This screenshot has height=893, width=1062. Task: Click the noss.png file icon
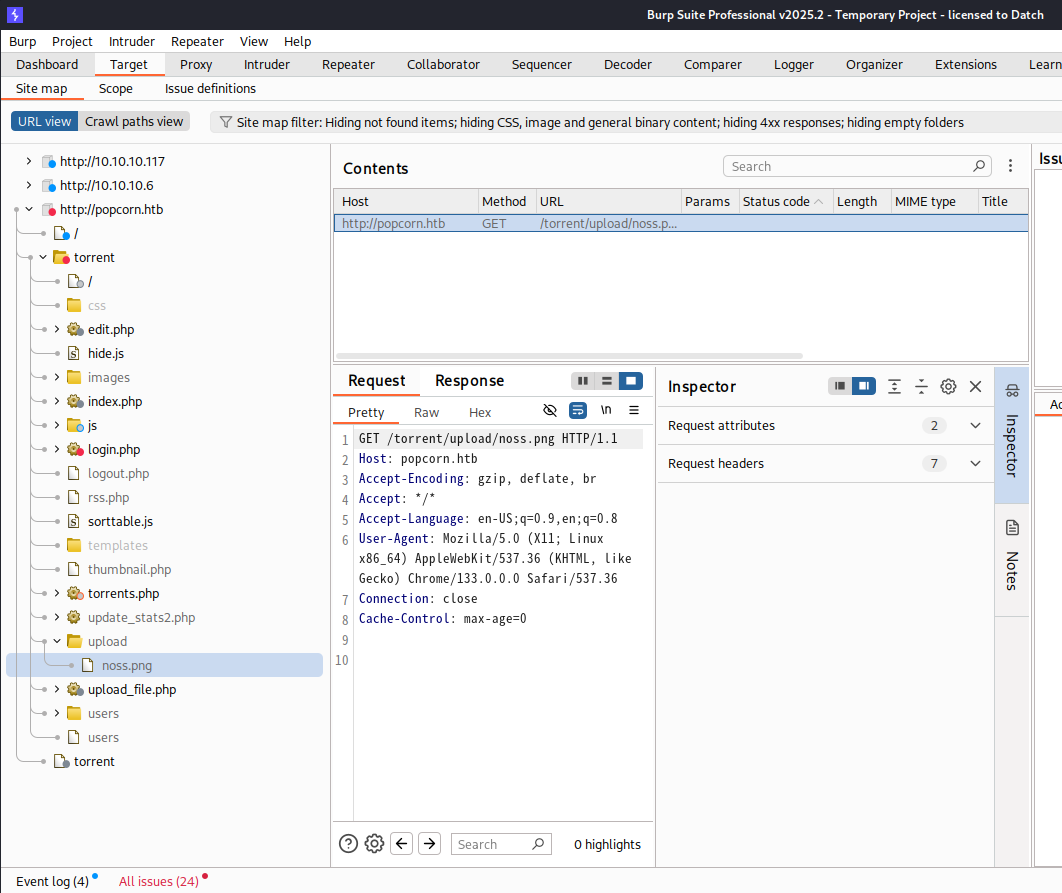tap(88, 665)
